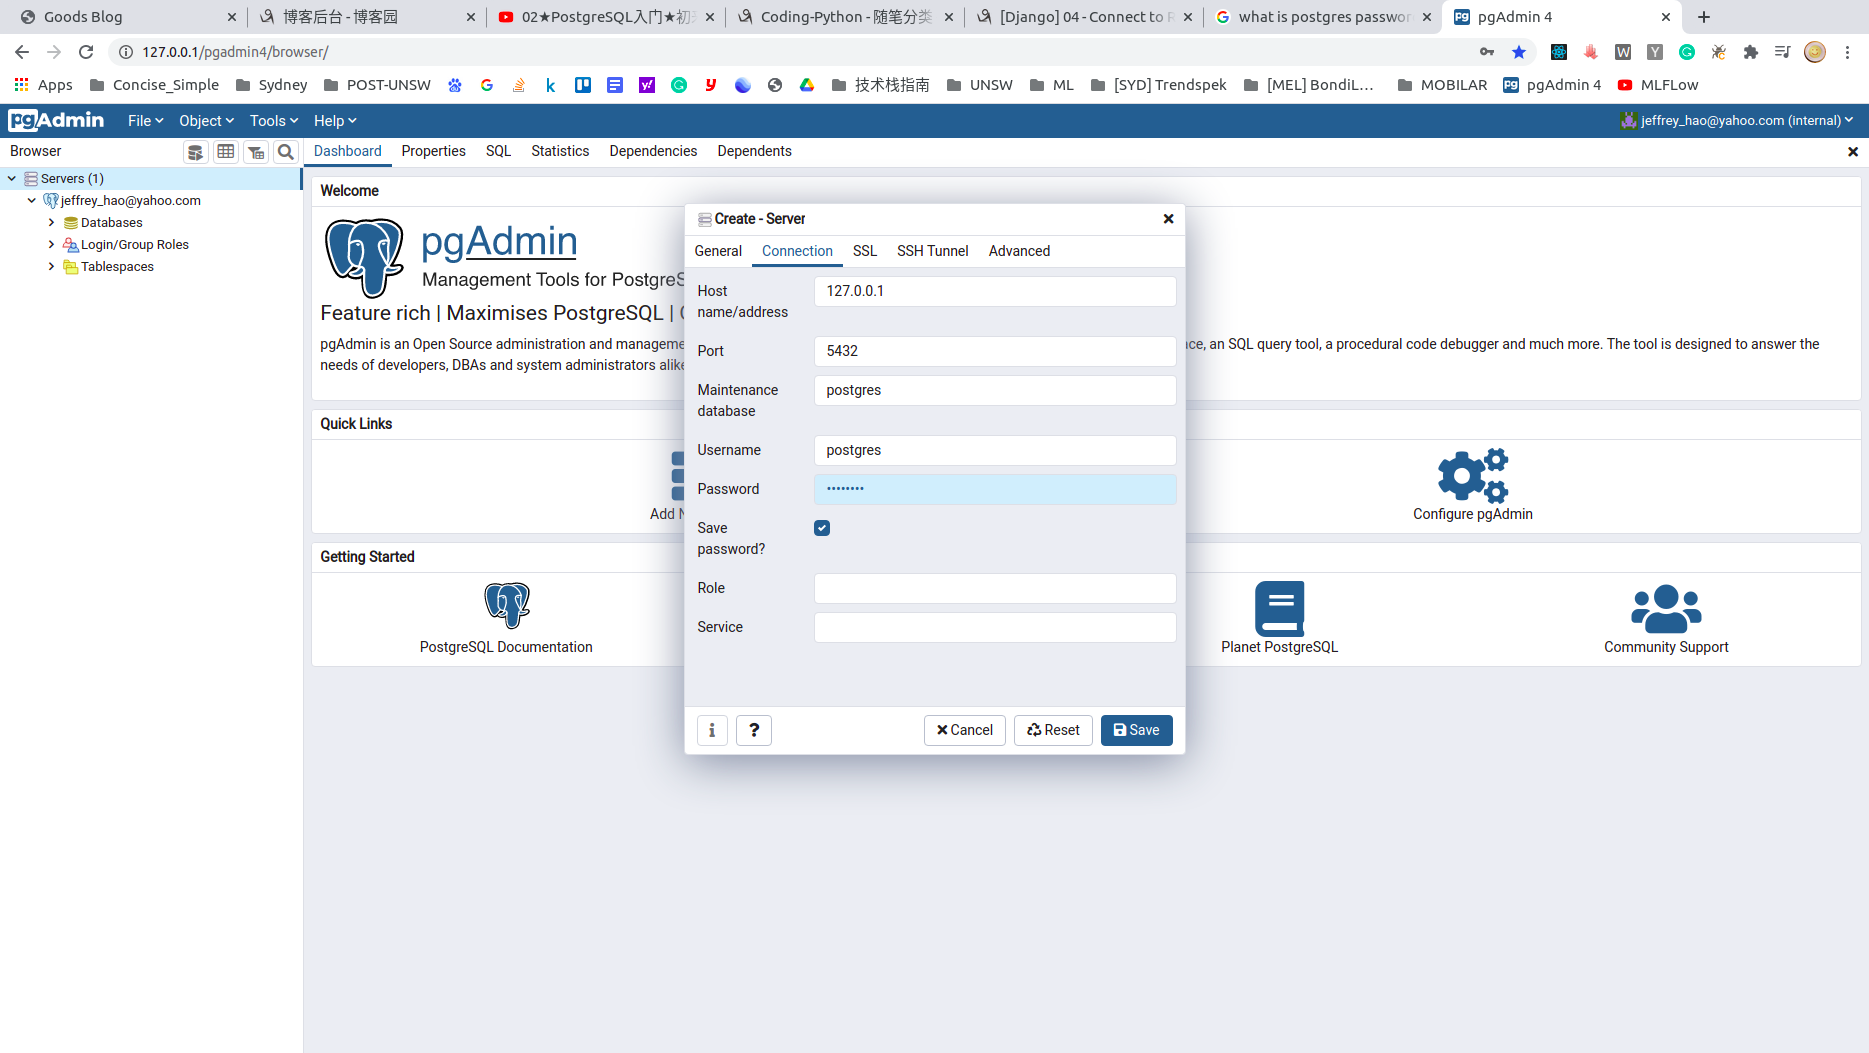Click the Username input field
This screenshot has width=1869, height=1053.
click(x=995, y=450)
